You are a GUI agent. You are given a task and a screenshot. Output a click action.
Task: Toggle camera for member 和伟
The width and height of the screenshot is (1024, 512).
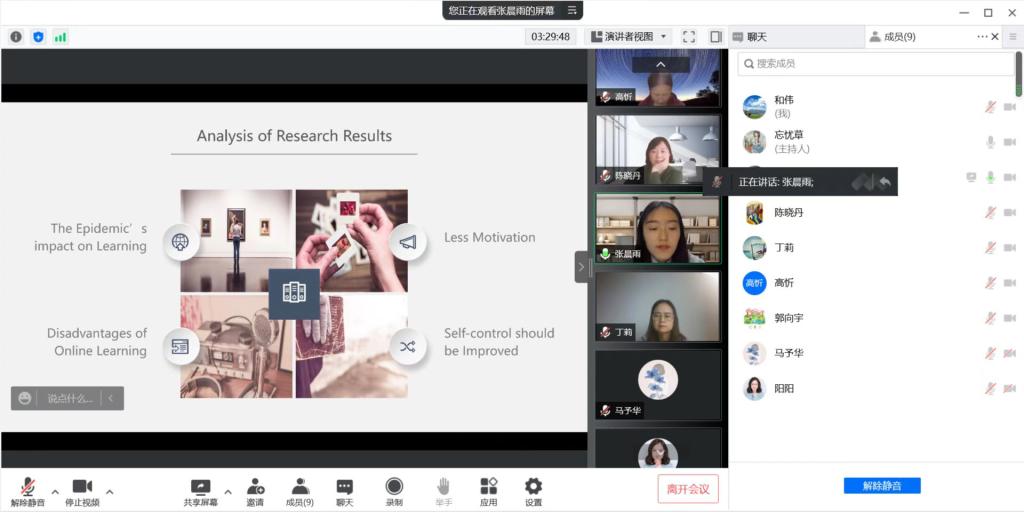click(1010, 107)
